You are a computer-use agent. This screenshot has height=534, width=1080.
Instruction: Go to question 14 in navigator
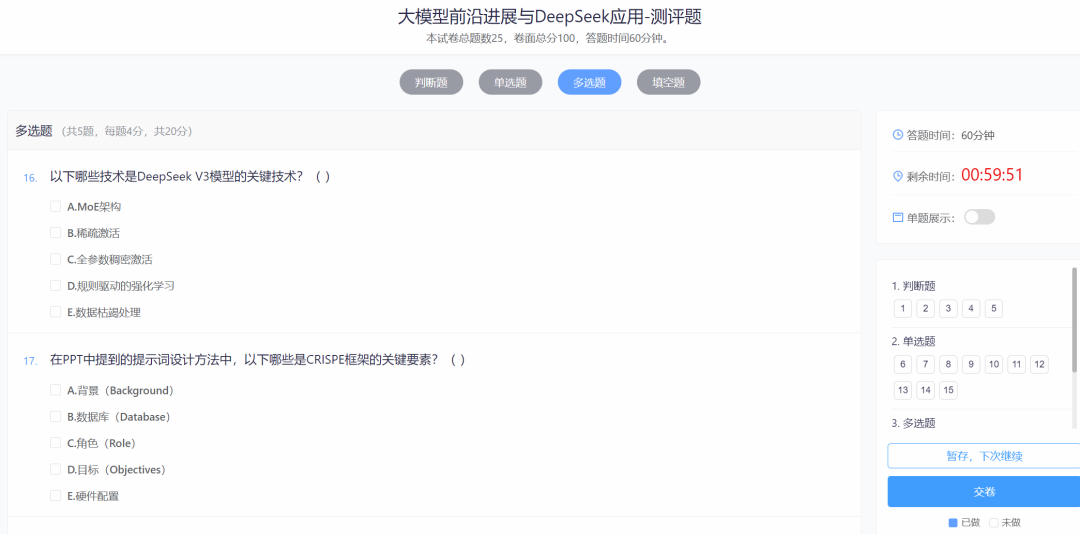click(x=926, y=391)
